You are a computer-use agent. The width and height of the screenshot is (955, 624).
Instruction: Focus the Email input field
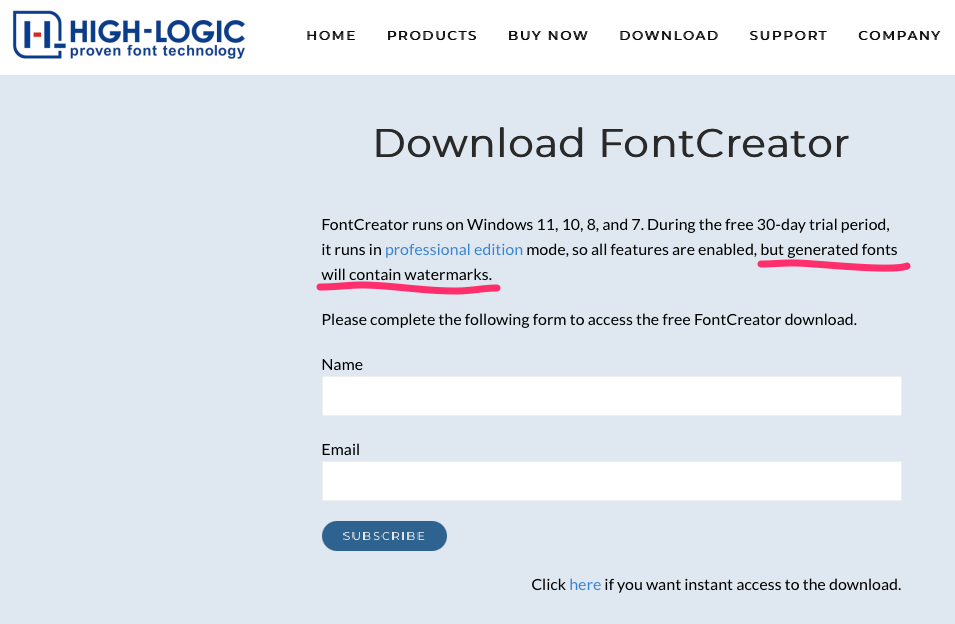pyautogui.click(x=611, y=481)
